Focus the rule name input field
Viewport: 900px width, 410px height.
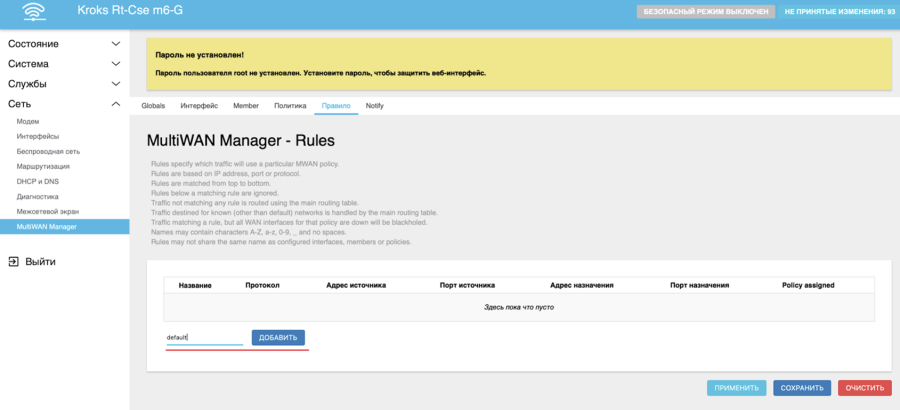(204, 338)
